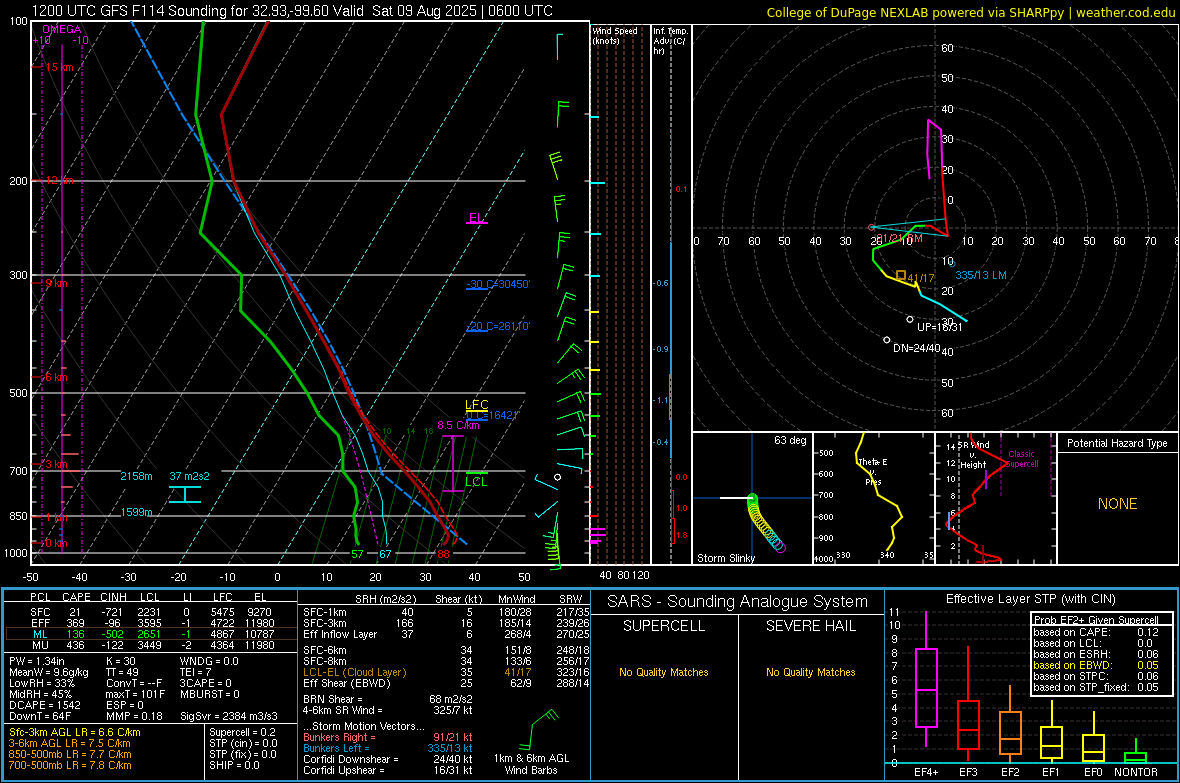Click the UP=16/31 hodograph label
The height and width of the screenshot is (783, 1180).
[x=939, y=328]
